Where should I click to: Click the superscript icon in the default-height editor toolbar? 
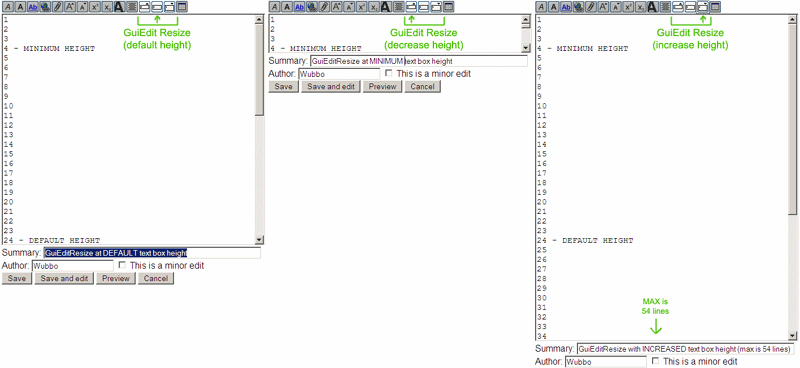[x=95, y=7]
